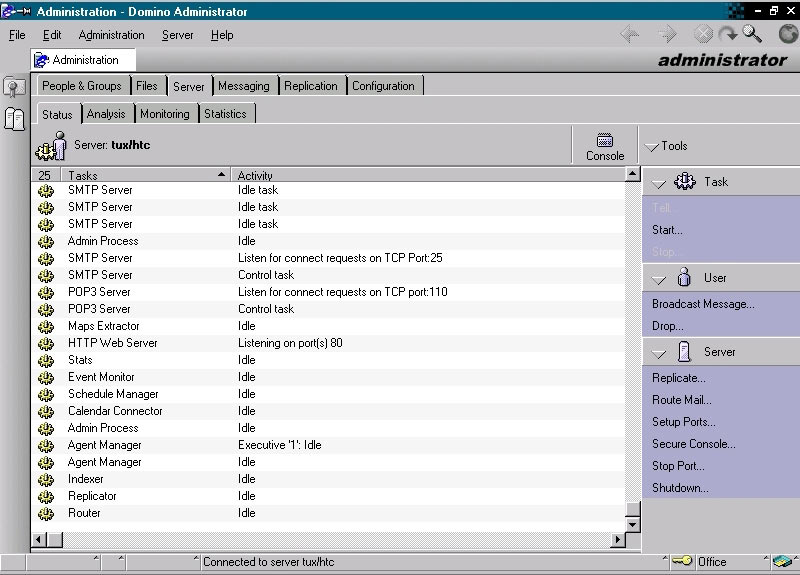Select the HTTP Web Server task icon
The width and height of the screenshot is (800, 575).
[45, 343]
